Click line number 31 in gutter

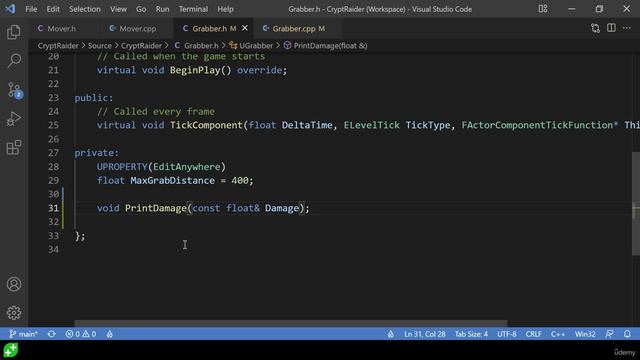point(53,208)
